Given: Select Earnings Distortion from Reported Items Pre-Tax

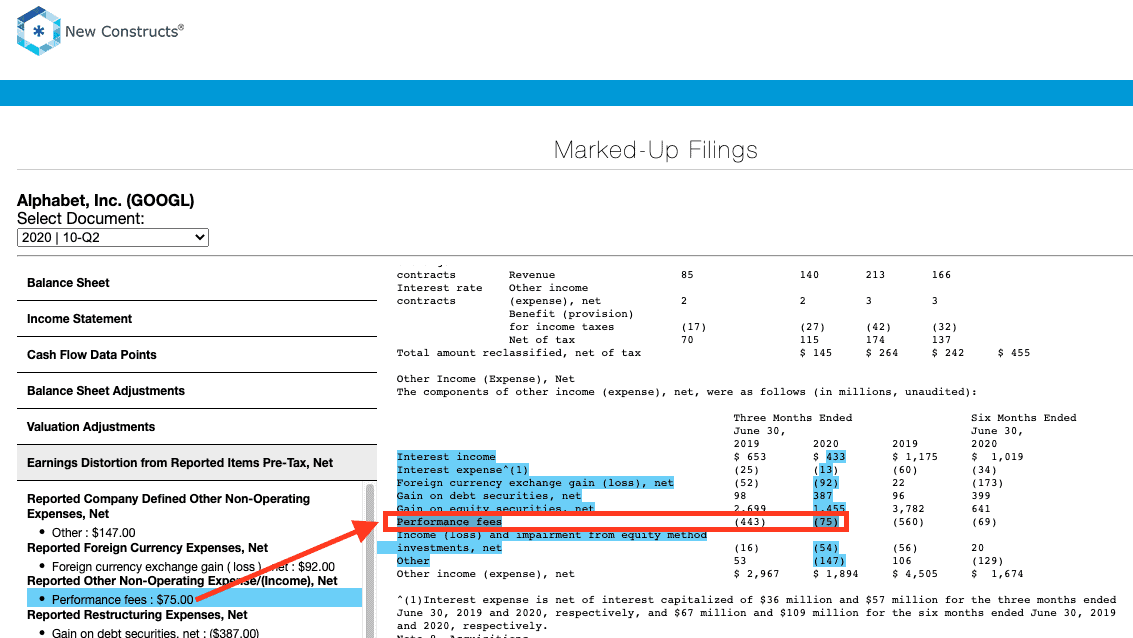Looking at the screenshot, I should (197, 463).
